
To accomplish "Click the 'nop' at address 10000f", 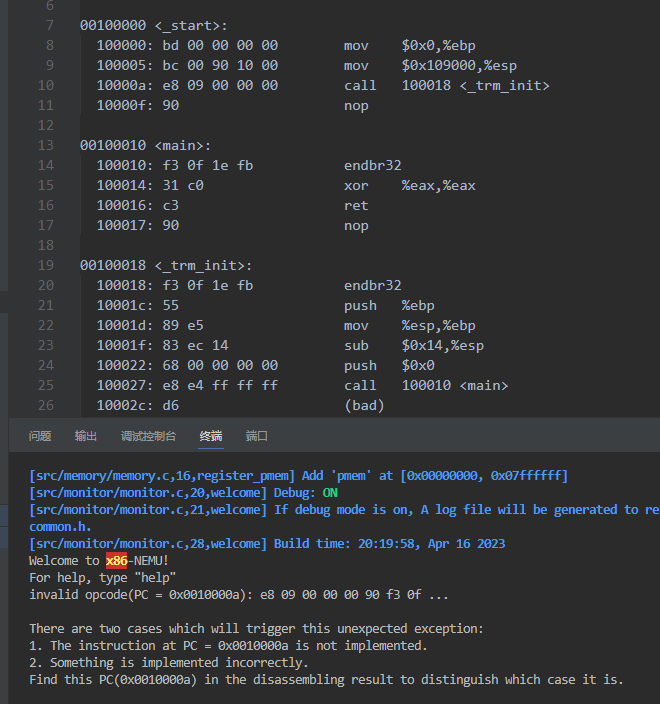I will [x=356, y=106].
